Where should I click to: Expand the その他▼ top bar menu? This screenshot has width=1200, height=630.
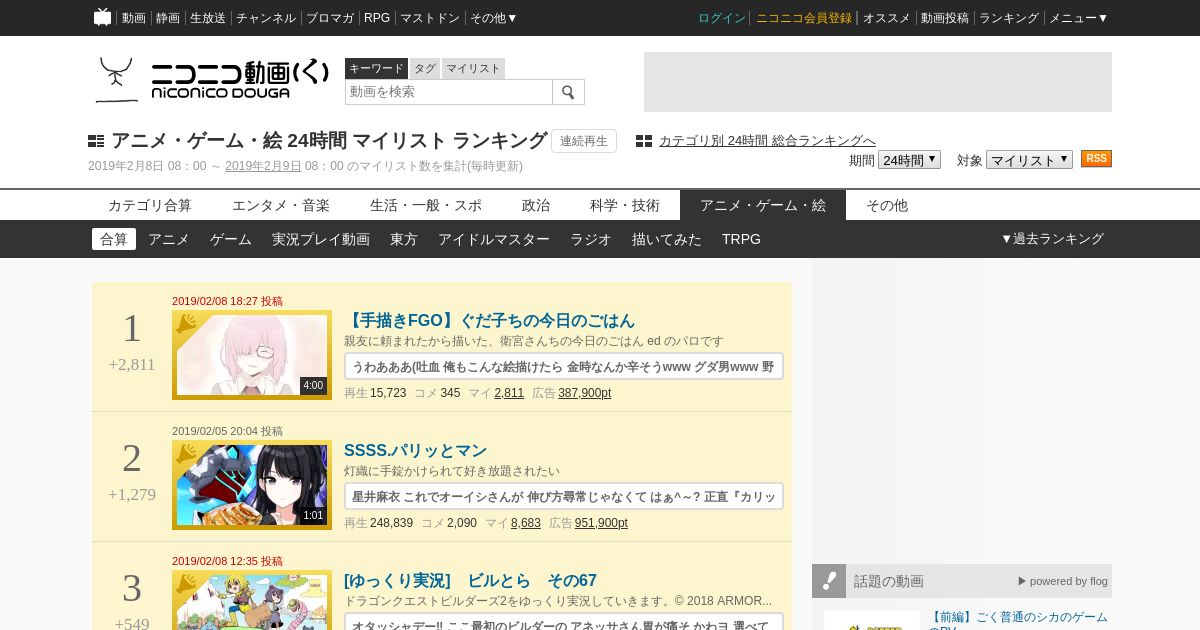pos(494,18)
